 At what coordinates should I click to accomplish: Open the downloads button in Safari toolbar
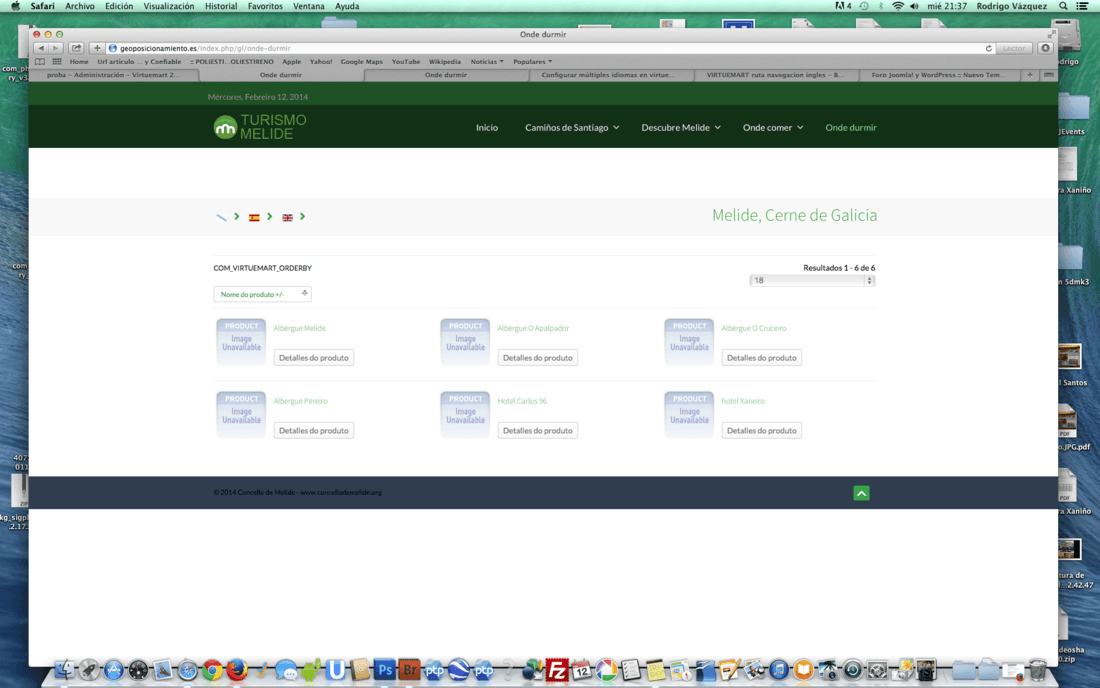pos(1045,48)
